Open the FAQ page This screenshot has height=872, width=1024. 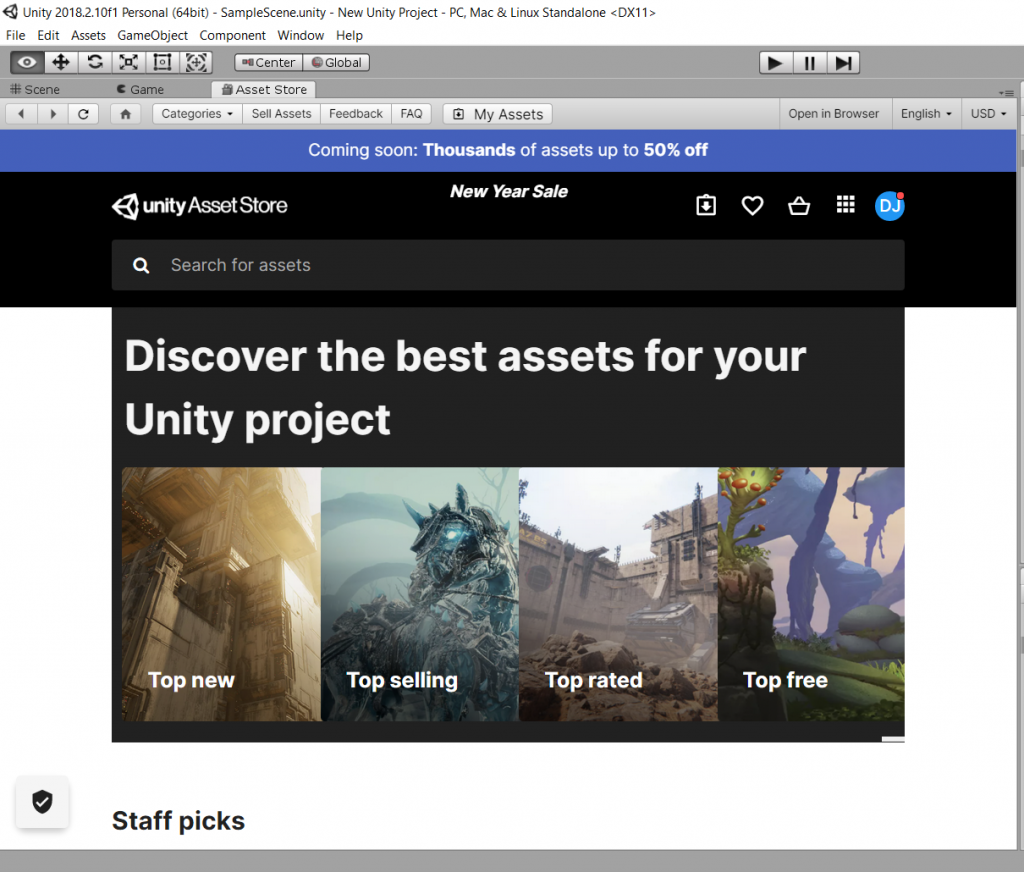pos(411,114)
